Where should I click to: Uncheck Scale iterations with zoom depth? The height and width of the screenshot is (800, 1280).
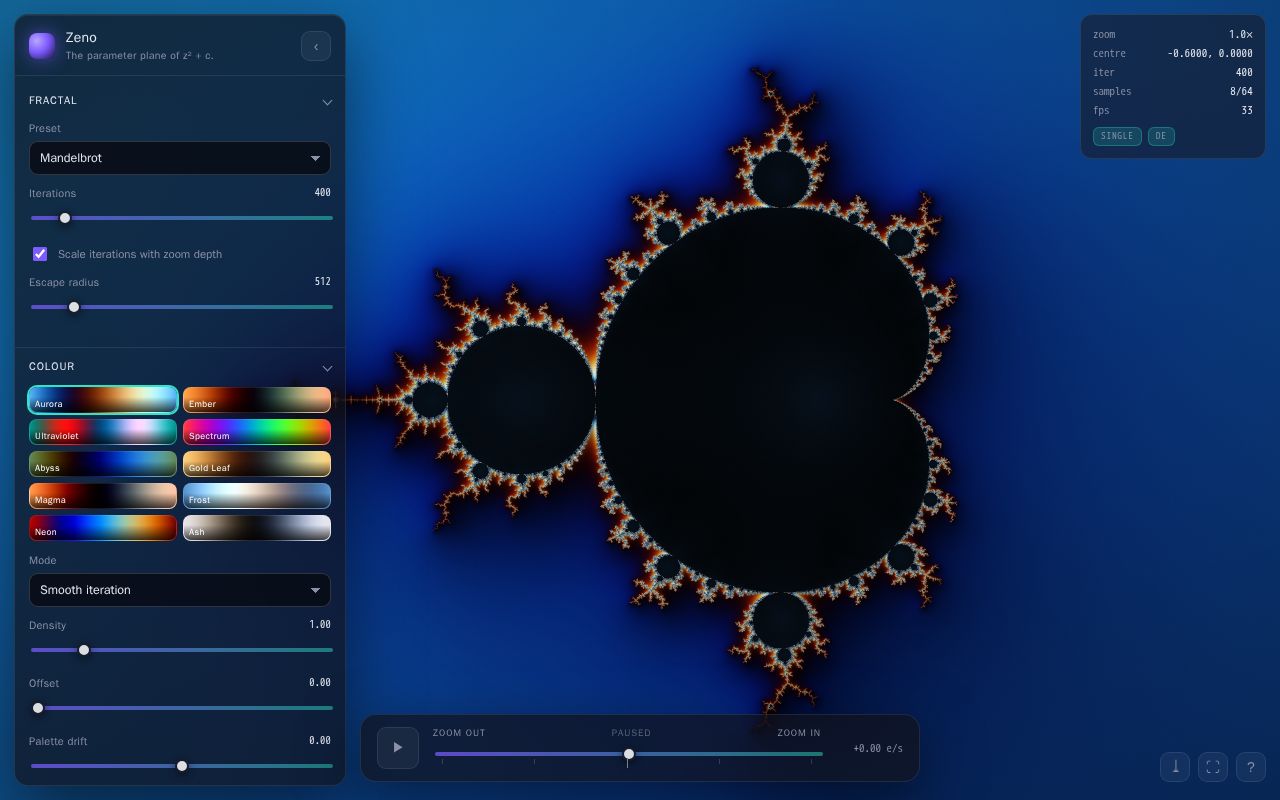point(40,254)
